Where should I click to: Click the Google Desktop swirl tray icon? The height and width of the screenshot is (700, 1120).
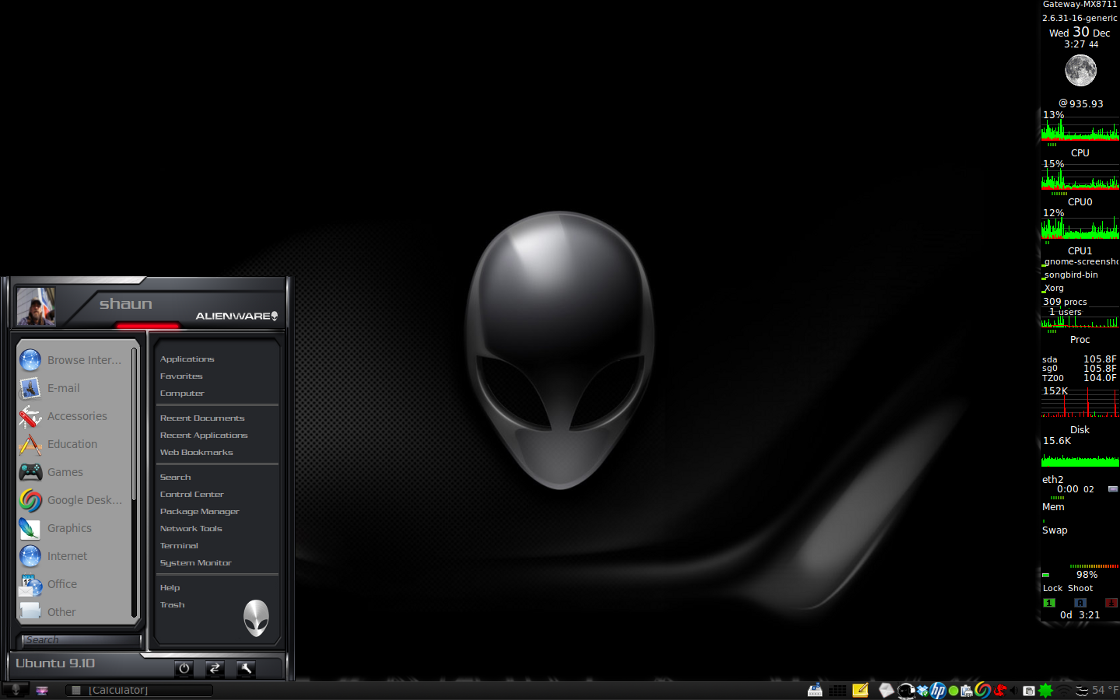983,690
